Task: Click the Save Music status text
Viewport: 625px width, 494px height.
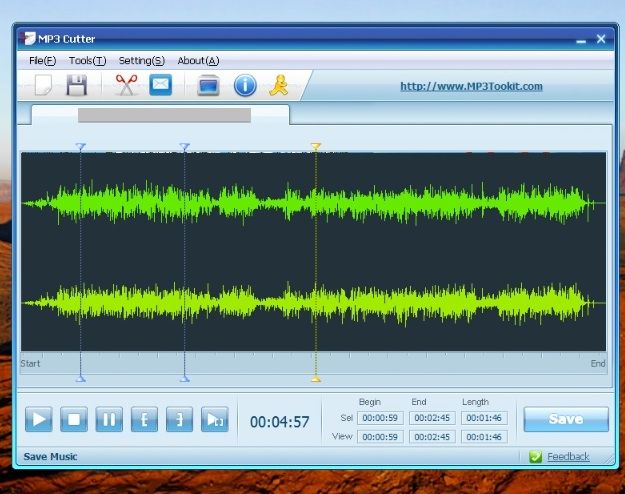Action: tap(50, 457)
